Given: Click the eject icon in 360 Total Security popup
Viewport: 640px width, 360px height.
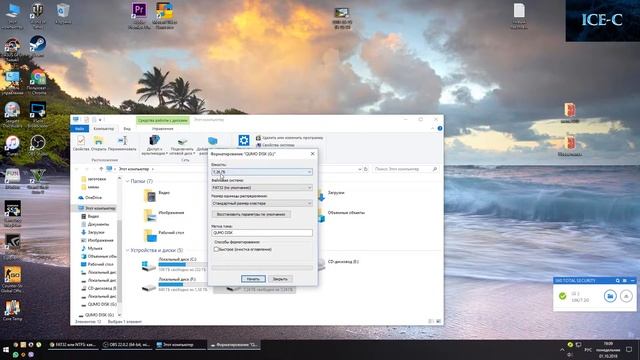Looking at the screenshot, I should (x=626, y=296).
